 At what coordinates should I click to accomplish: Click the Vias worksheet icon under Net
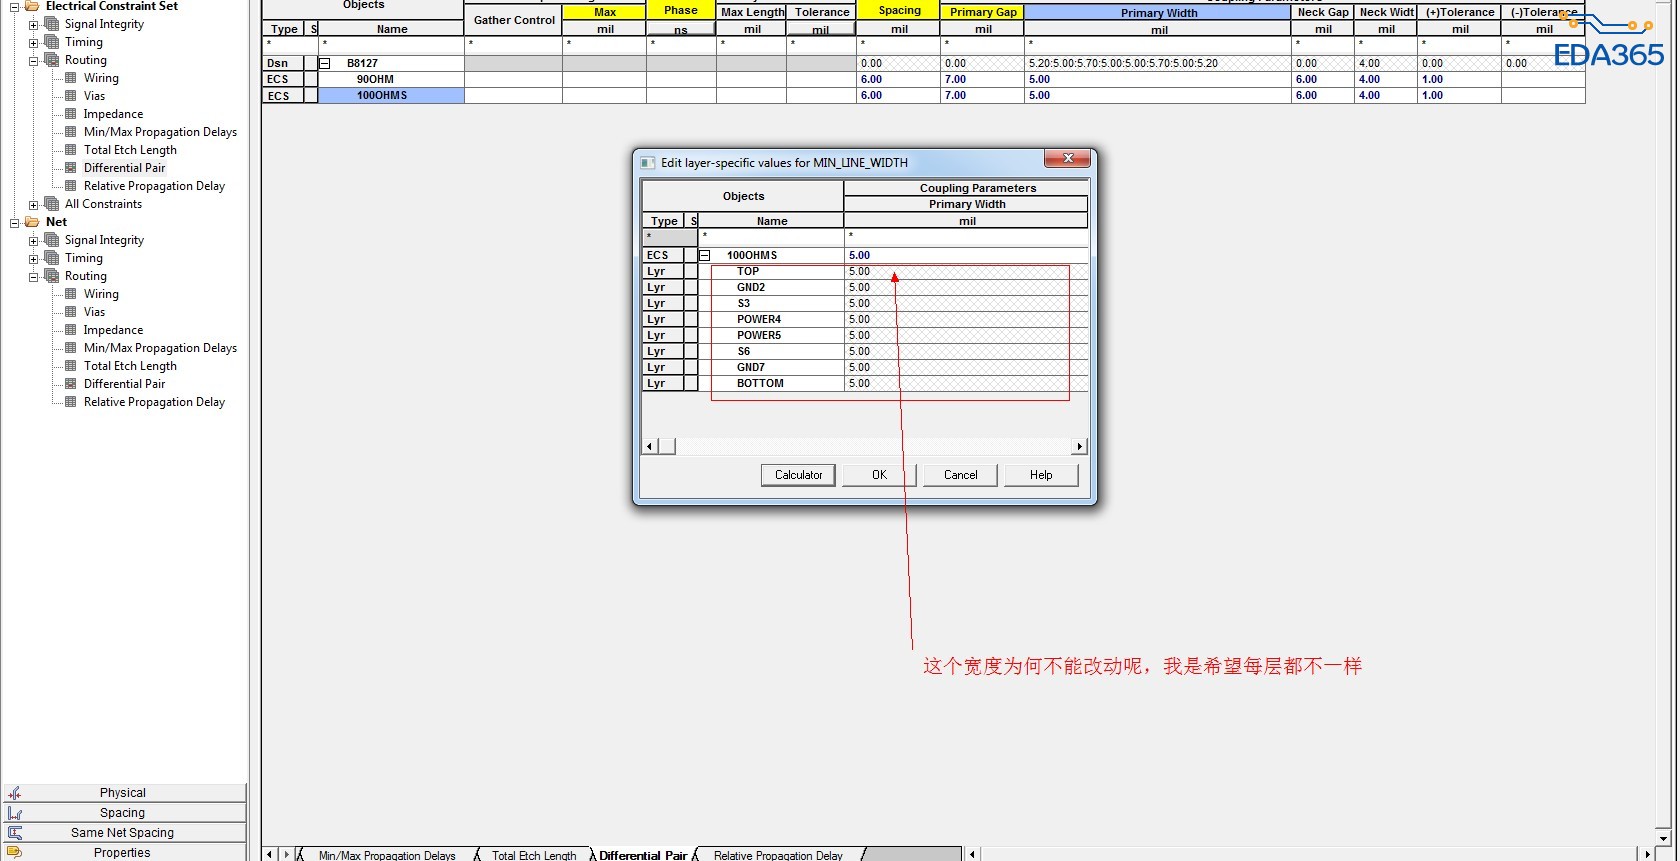[71, 312]
